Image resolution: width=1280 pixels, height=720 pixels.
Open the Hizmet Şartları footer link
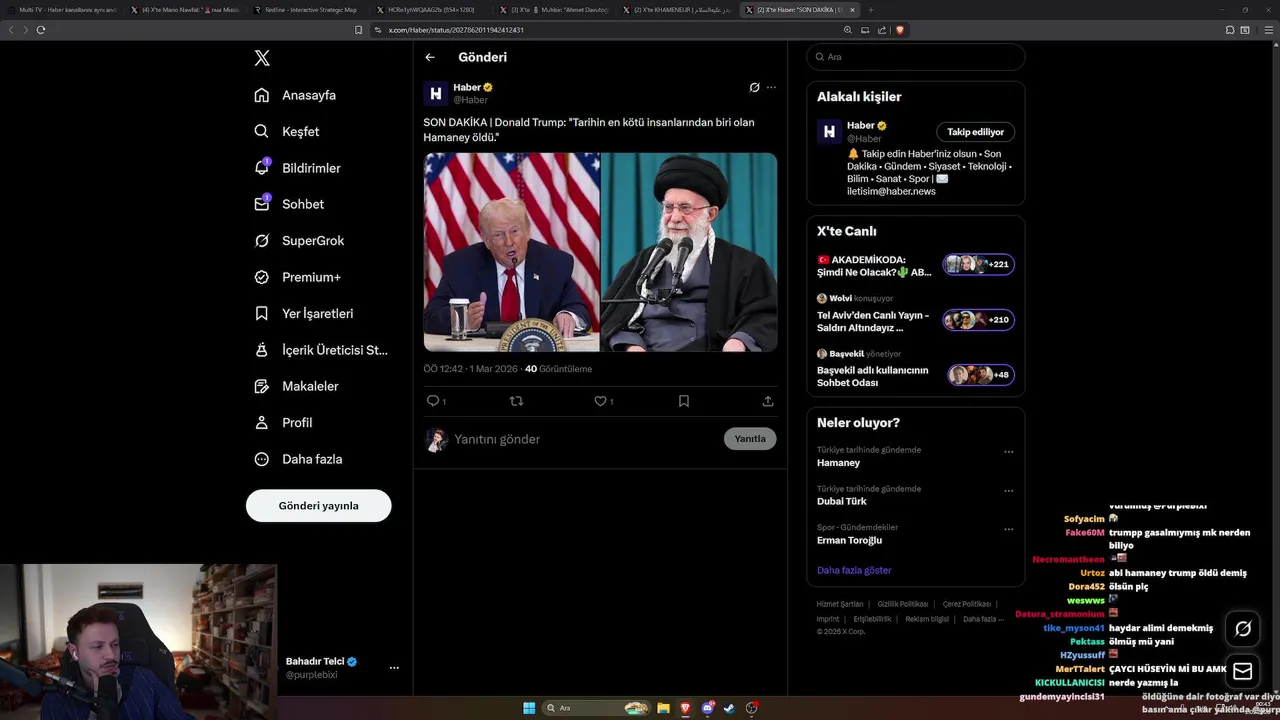[840, 604]
